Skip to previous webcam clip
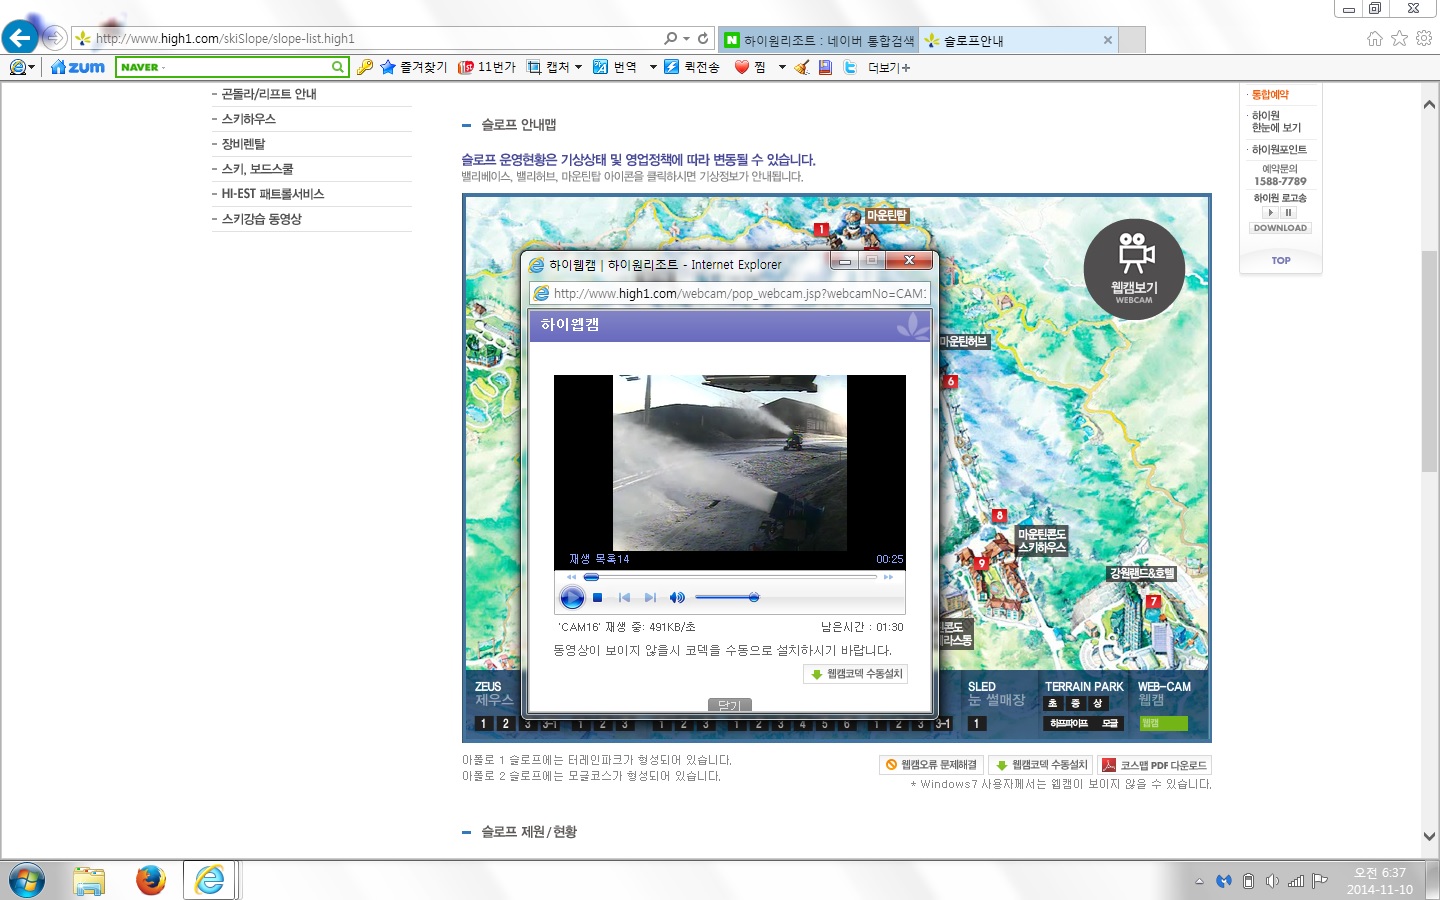 pos(624,597)
